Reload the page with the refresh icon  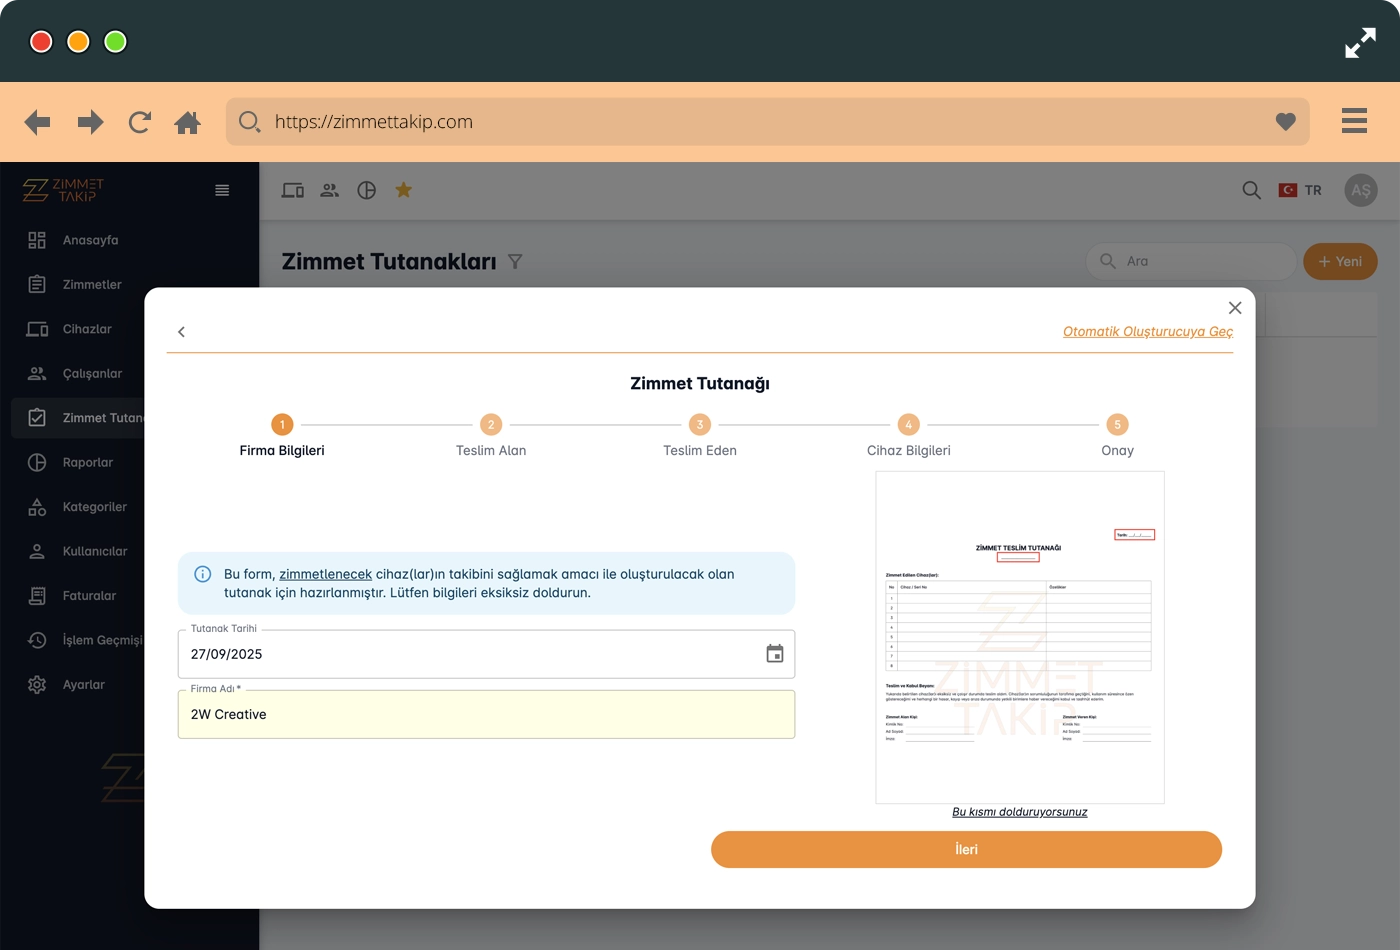(139, 122)
